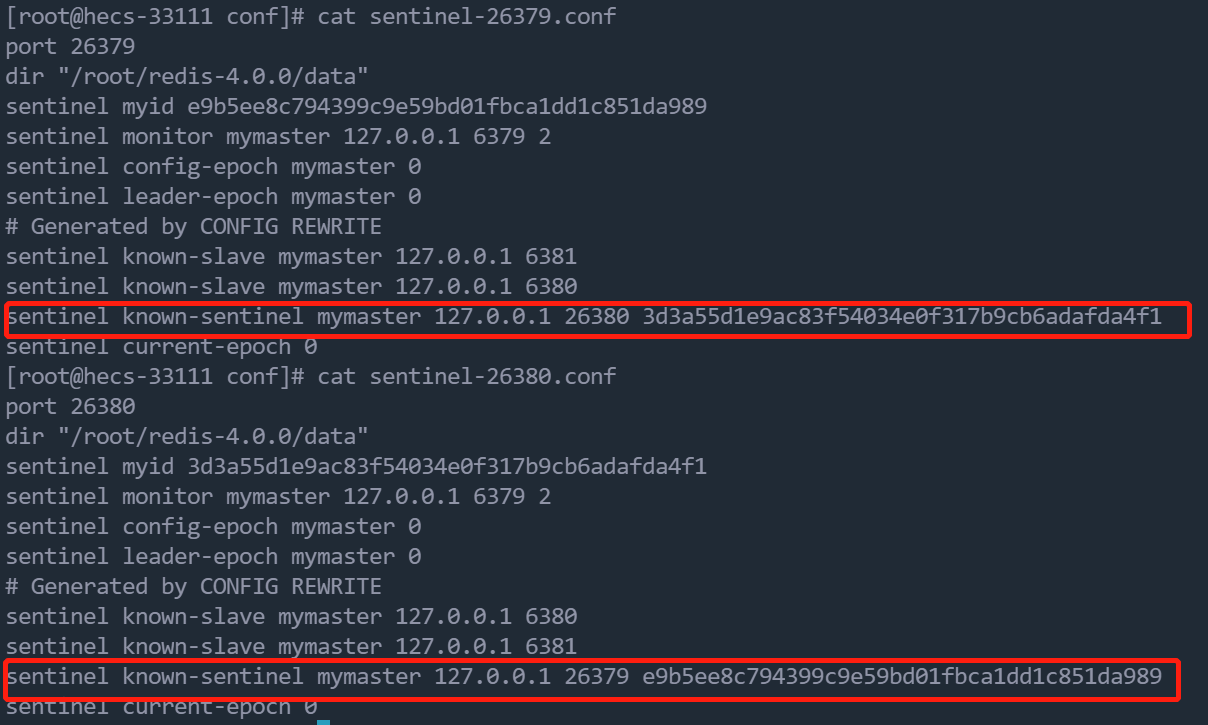Click the sentinel monitor line in 26379 config
The height and width of the screenshot is (725, 1208).
[278, 136]
